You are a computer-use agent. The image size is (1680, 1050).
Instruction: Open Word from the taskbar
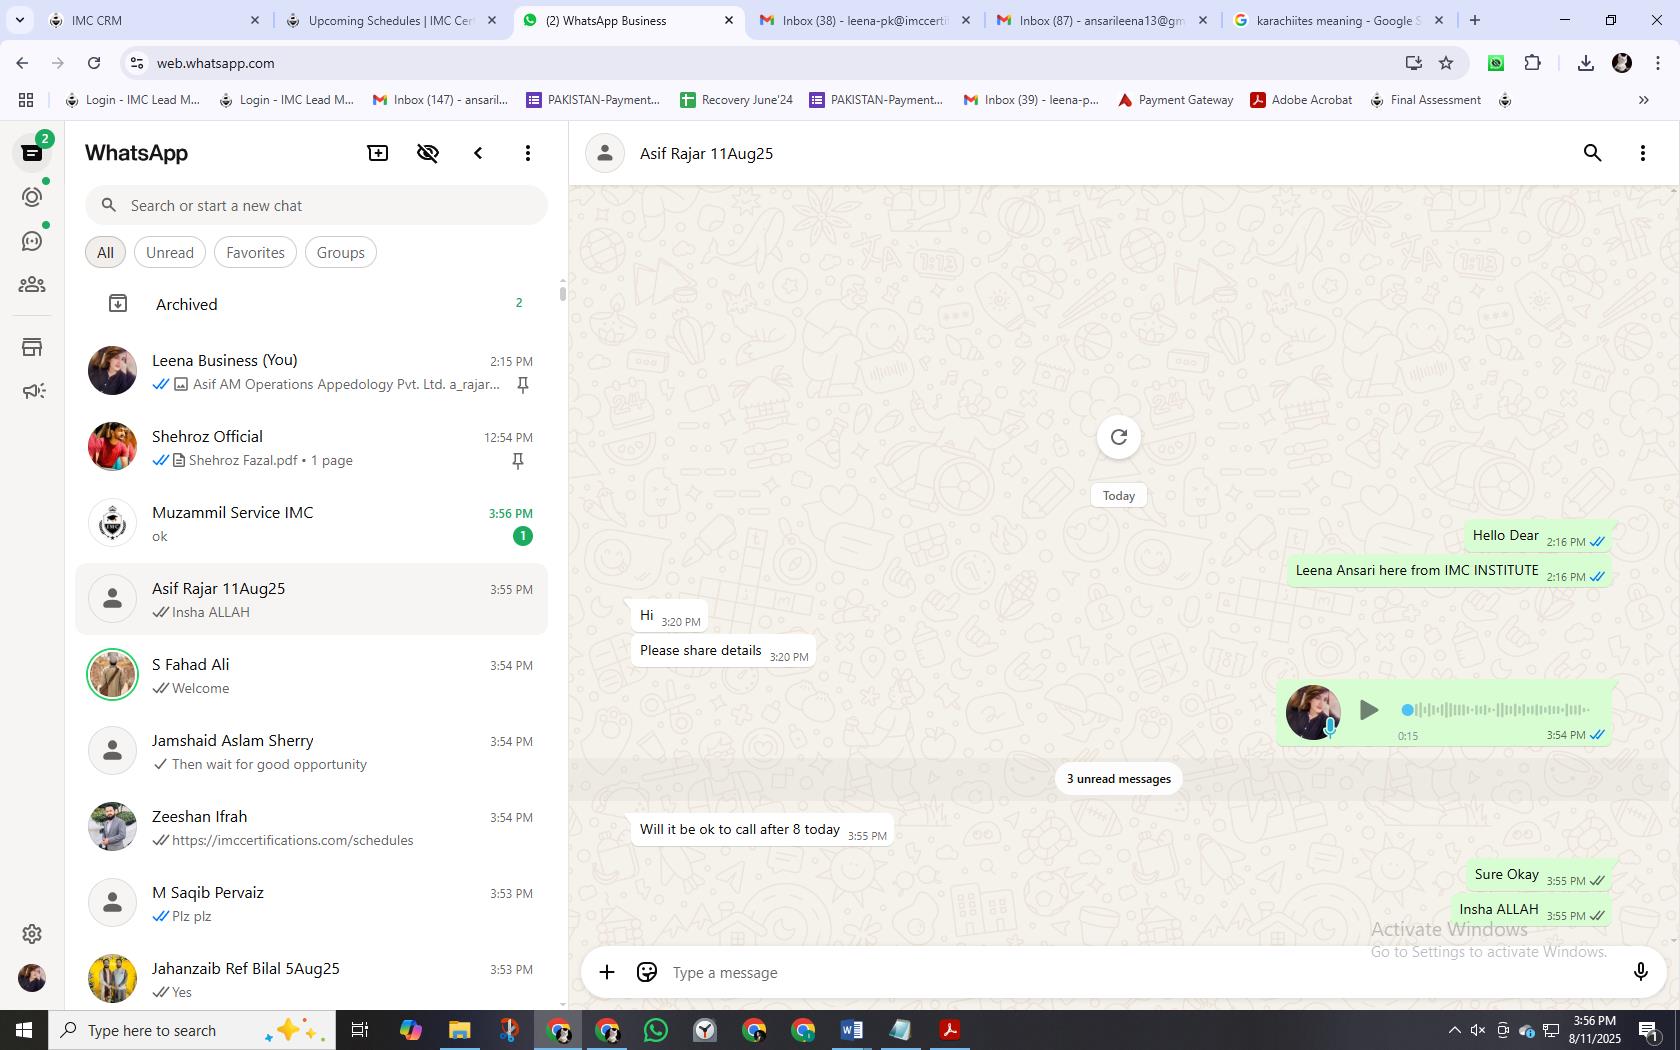click(x=852, y=1030)
